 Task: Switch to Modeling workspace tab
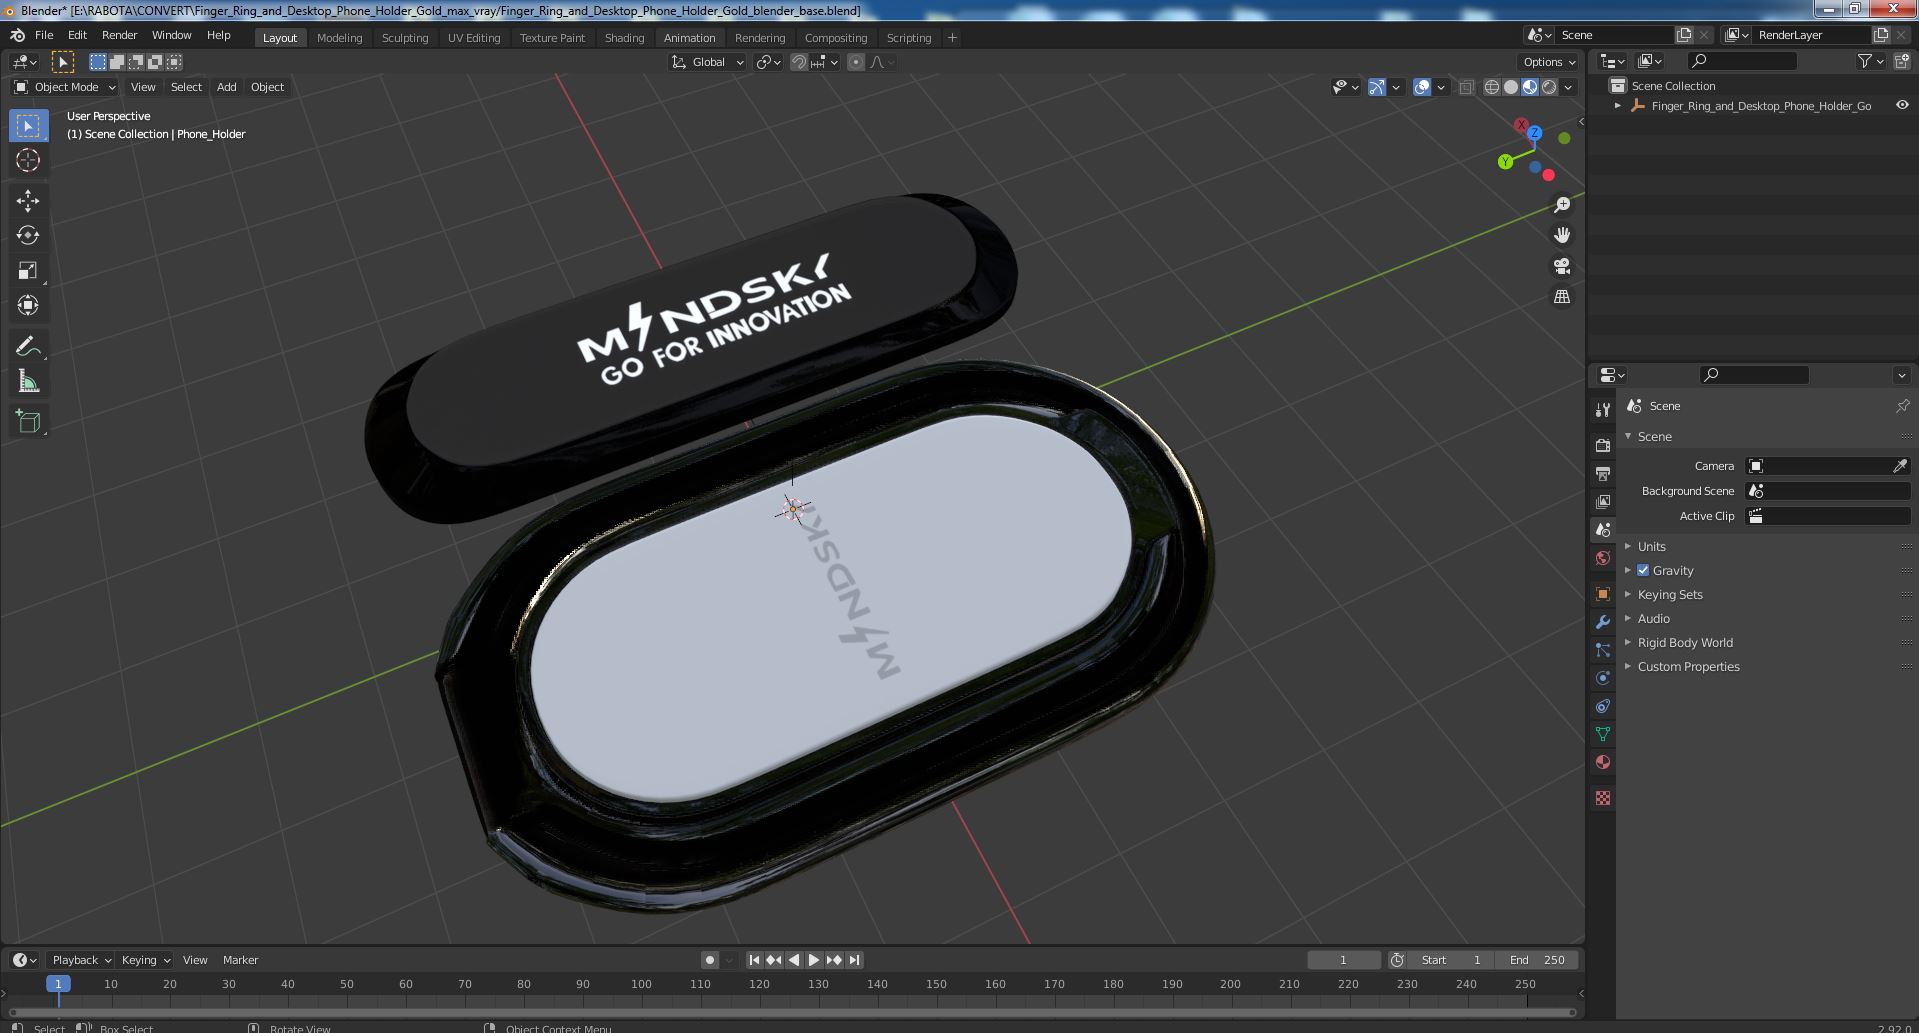(339, 38)
